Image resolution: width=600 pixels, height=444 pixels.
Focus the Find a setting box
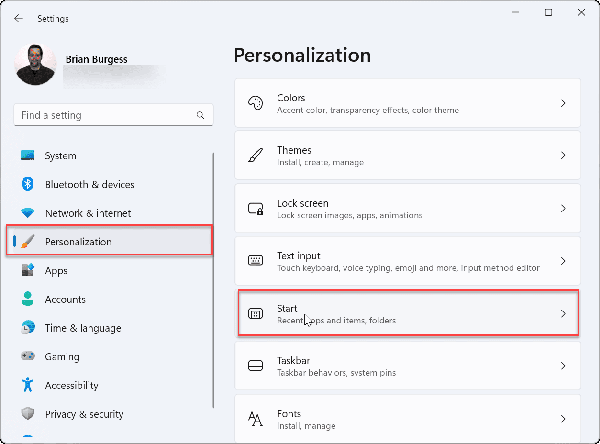click(x=113, y=115)
